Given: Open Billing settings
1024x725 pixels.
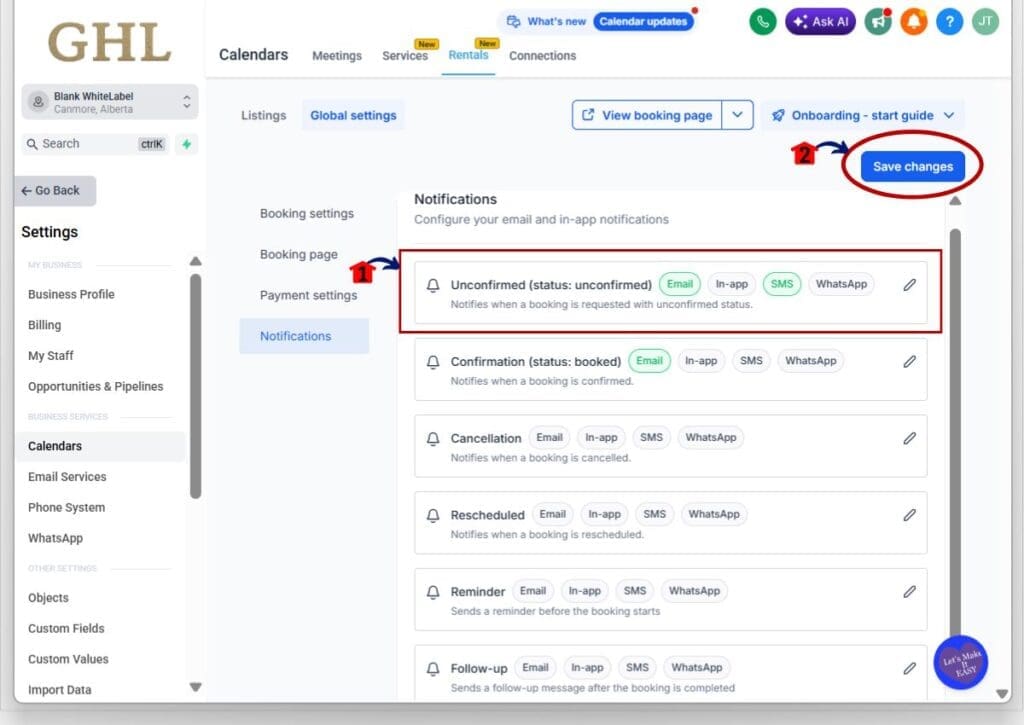Looking at the screenshot, I should point(44,325).
